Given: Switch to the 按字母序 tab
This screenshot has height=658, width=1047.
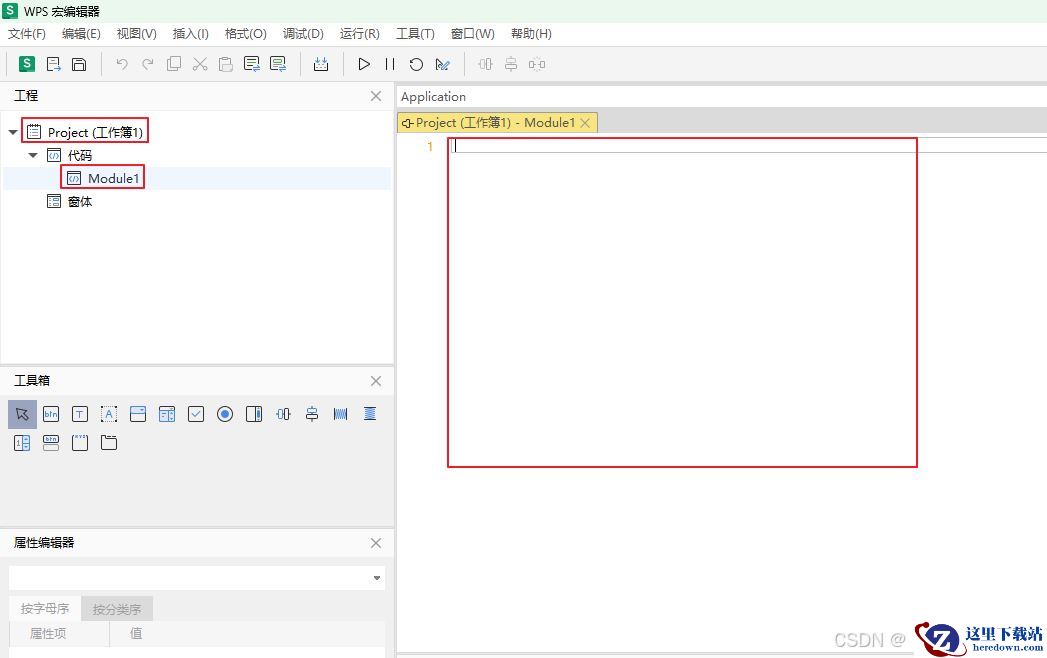Looking at the screenshot, I should coord(45,609).
